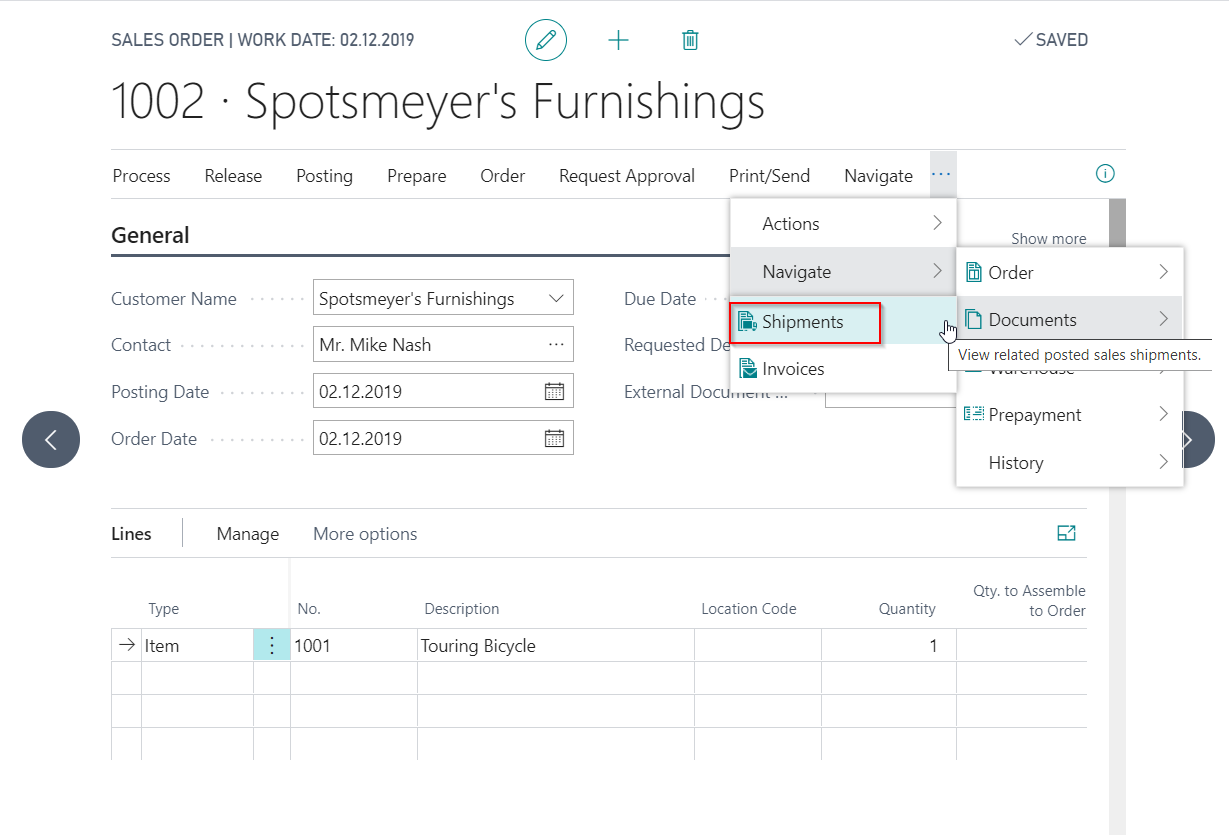Expand the Order submenu chevron
The image size is (1229, 835).
tap(1164, 272)
